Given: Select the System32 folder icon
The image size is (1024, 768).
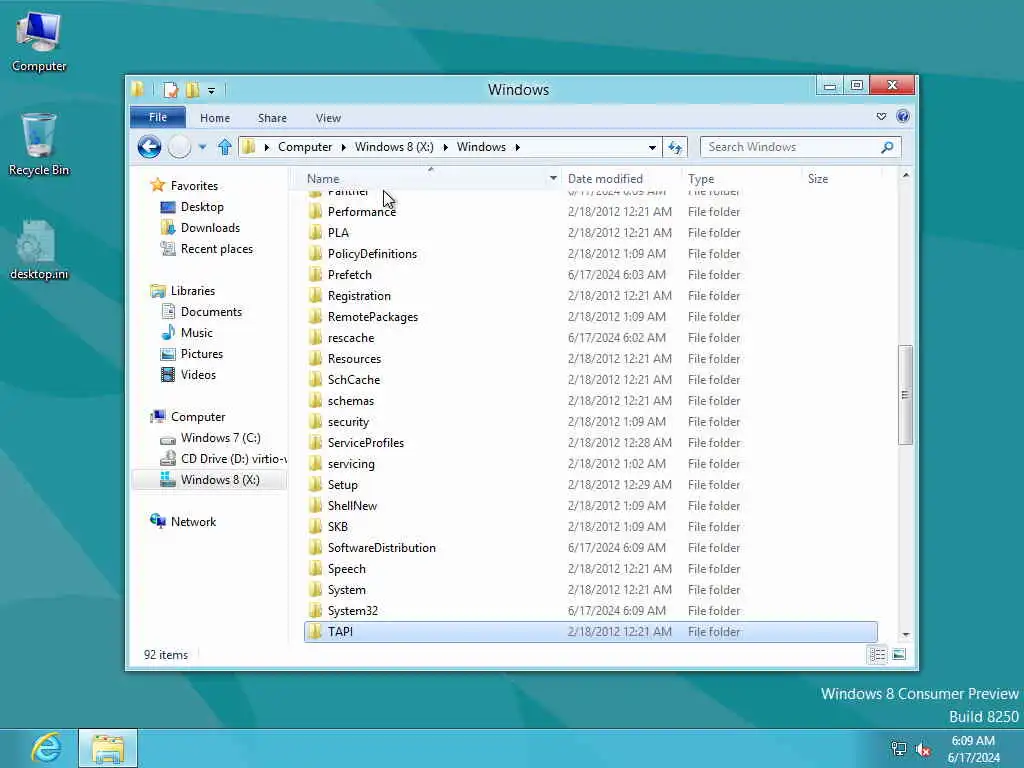Looking at the screenshot, I should 315,611.
